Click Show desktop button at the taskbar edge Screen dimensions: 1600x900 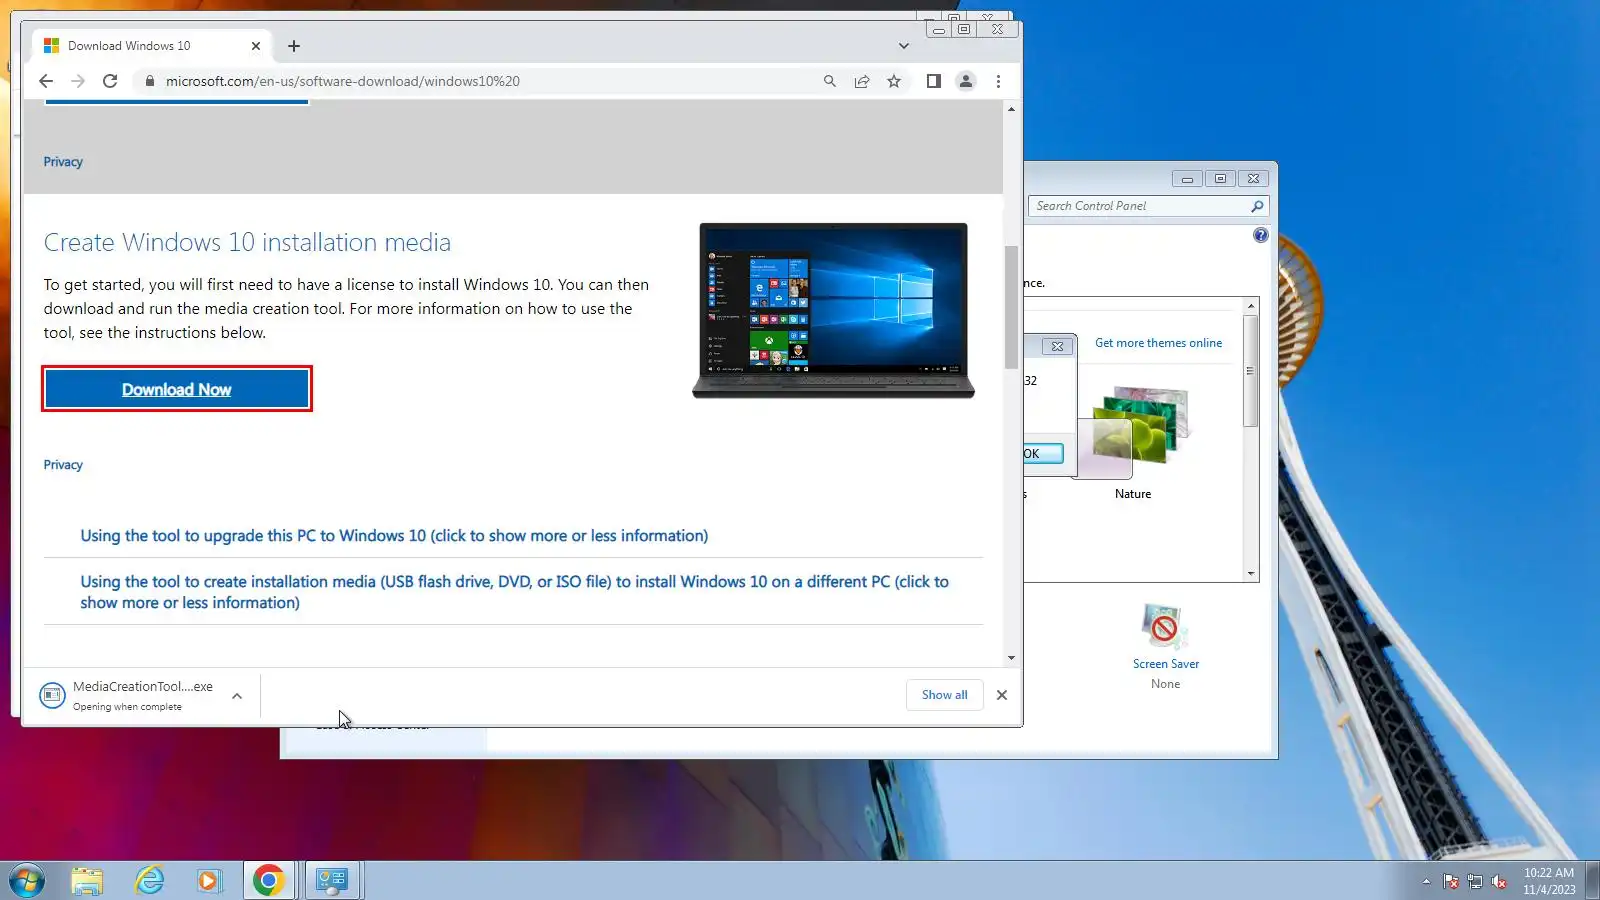coord(1592,881)
